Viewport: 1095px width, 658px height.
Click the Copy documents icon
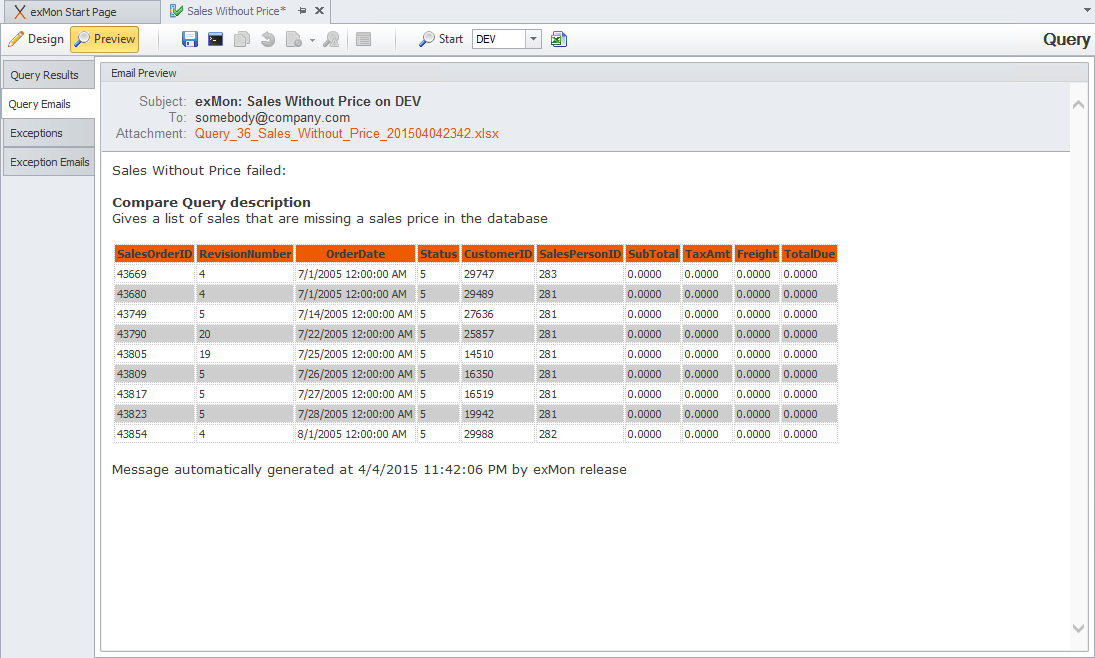[x=242, y=39]
